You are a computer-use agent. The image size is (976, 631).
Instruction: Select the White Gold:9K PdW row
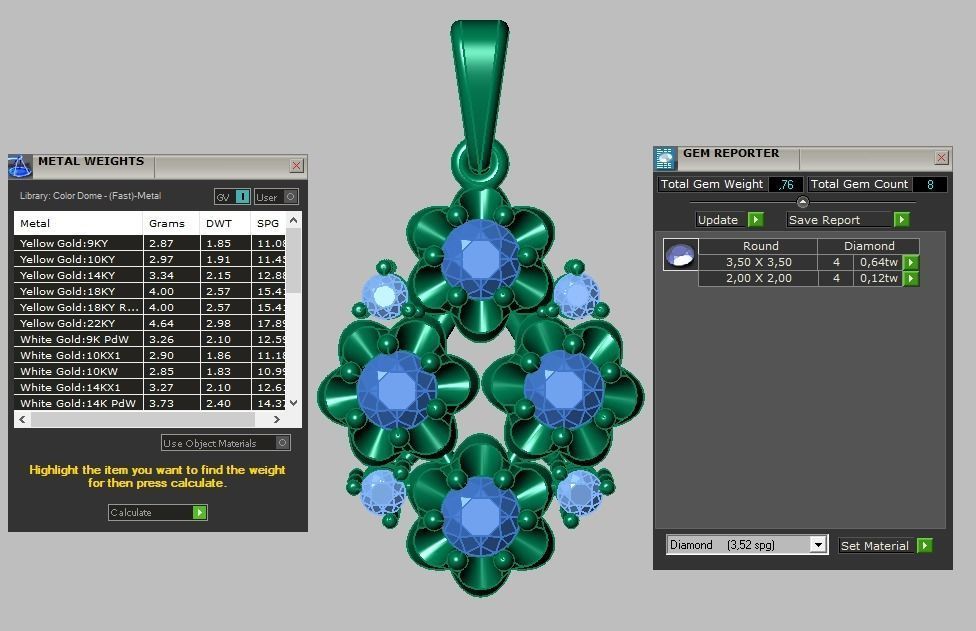(x=149, y=339)
